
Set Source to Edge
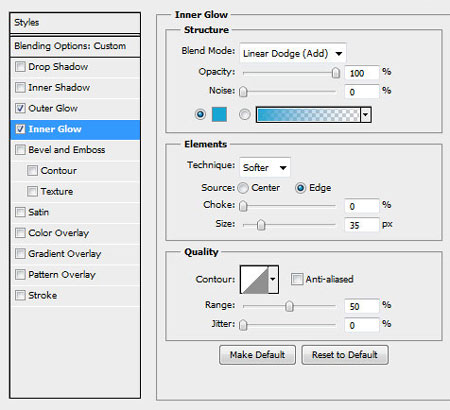(300, 188)
